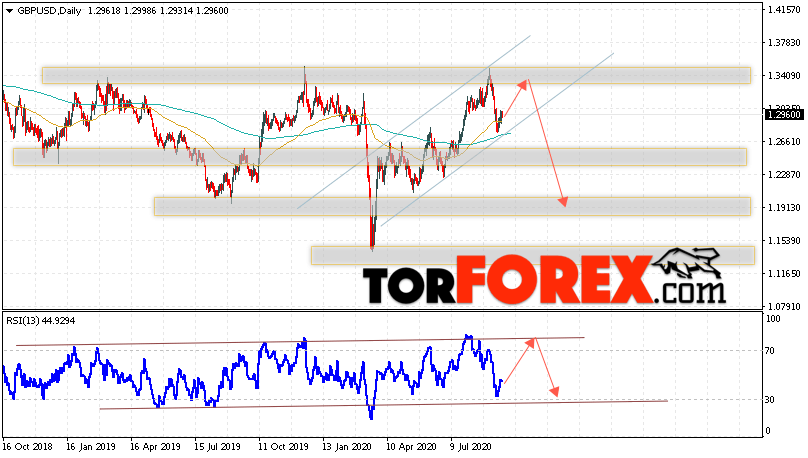Select the GBPUSD,Daily chart title
This screenshot has height=458, width=808.
49,11
